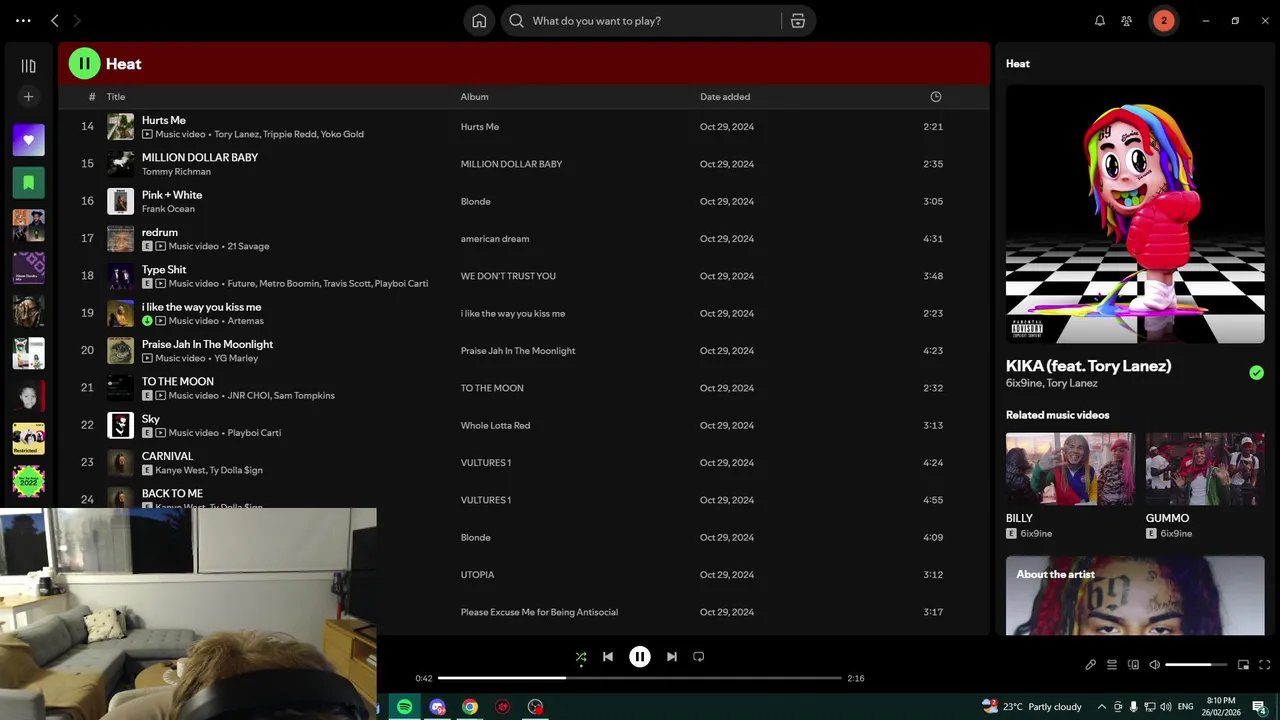Select Praise Jah In The Moonlight track
This screenshot has height=720, width=1280.
(x=524, y=351)
